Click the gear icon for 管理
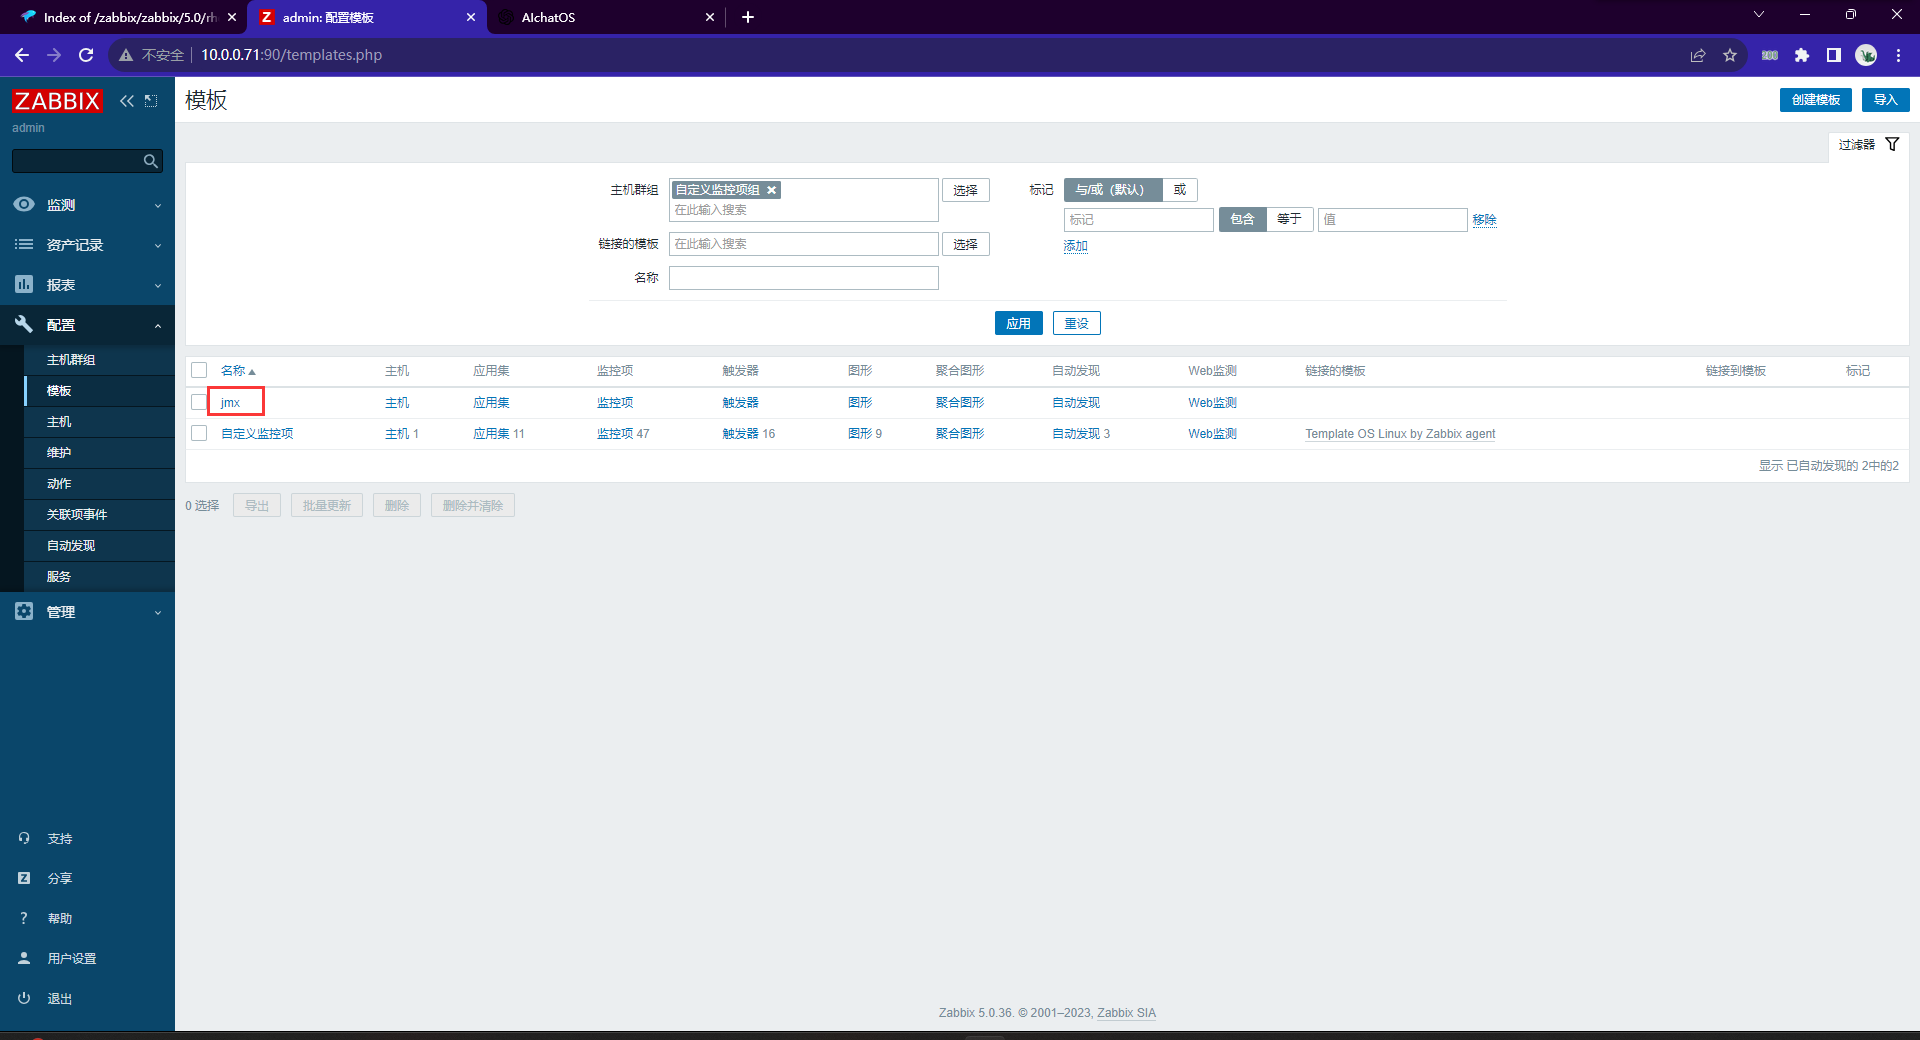 click(x=24, y=611)
